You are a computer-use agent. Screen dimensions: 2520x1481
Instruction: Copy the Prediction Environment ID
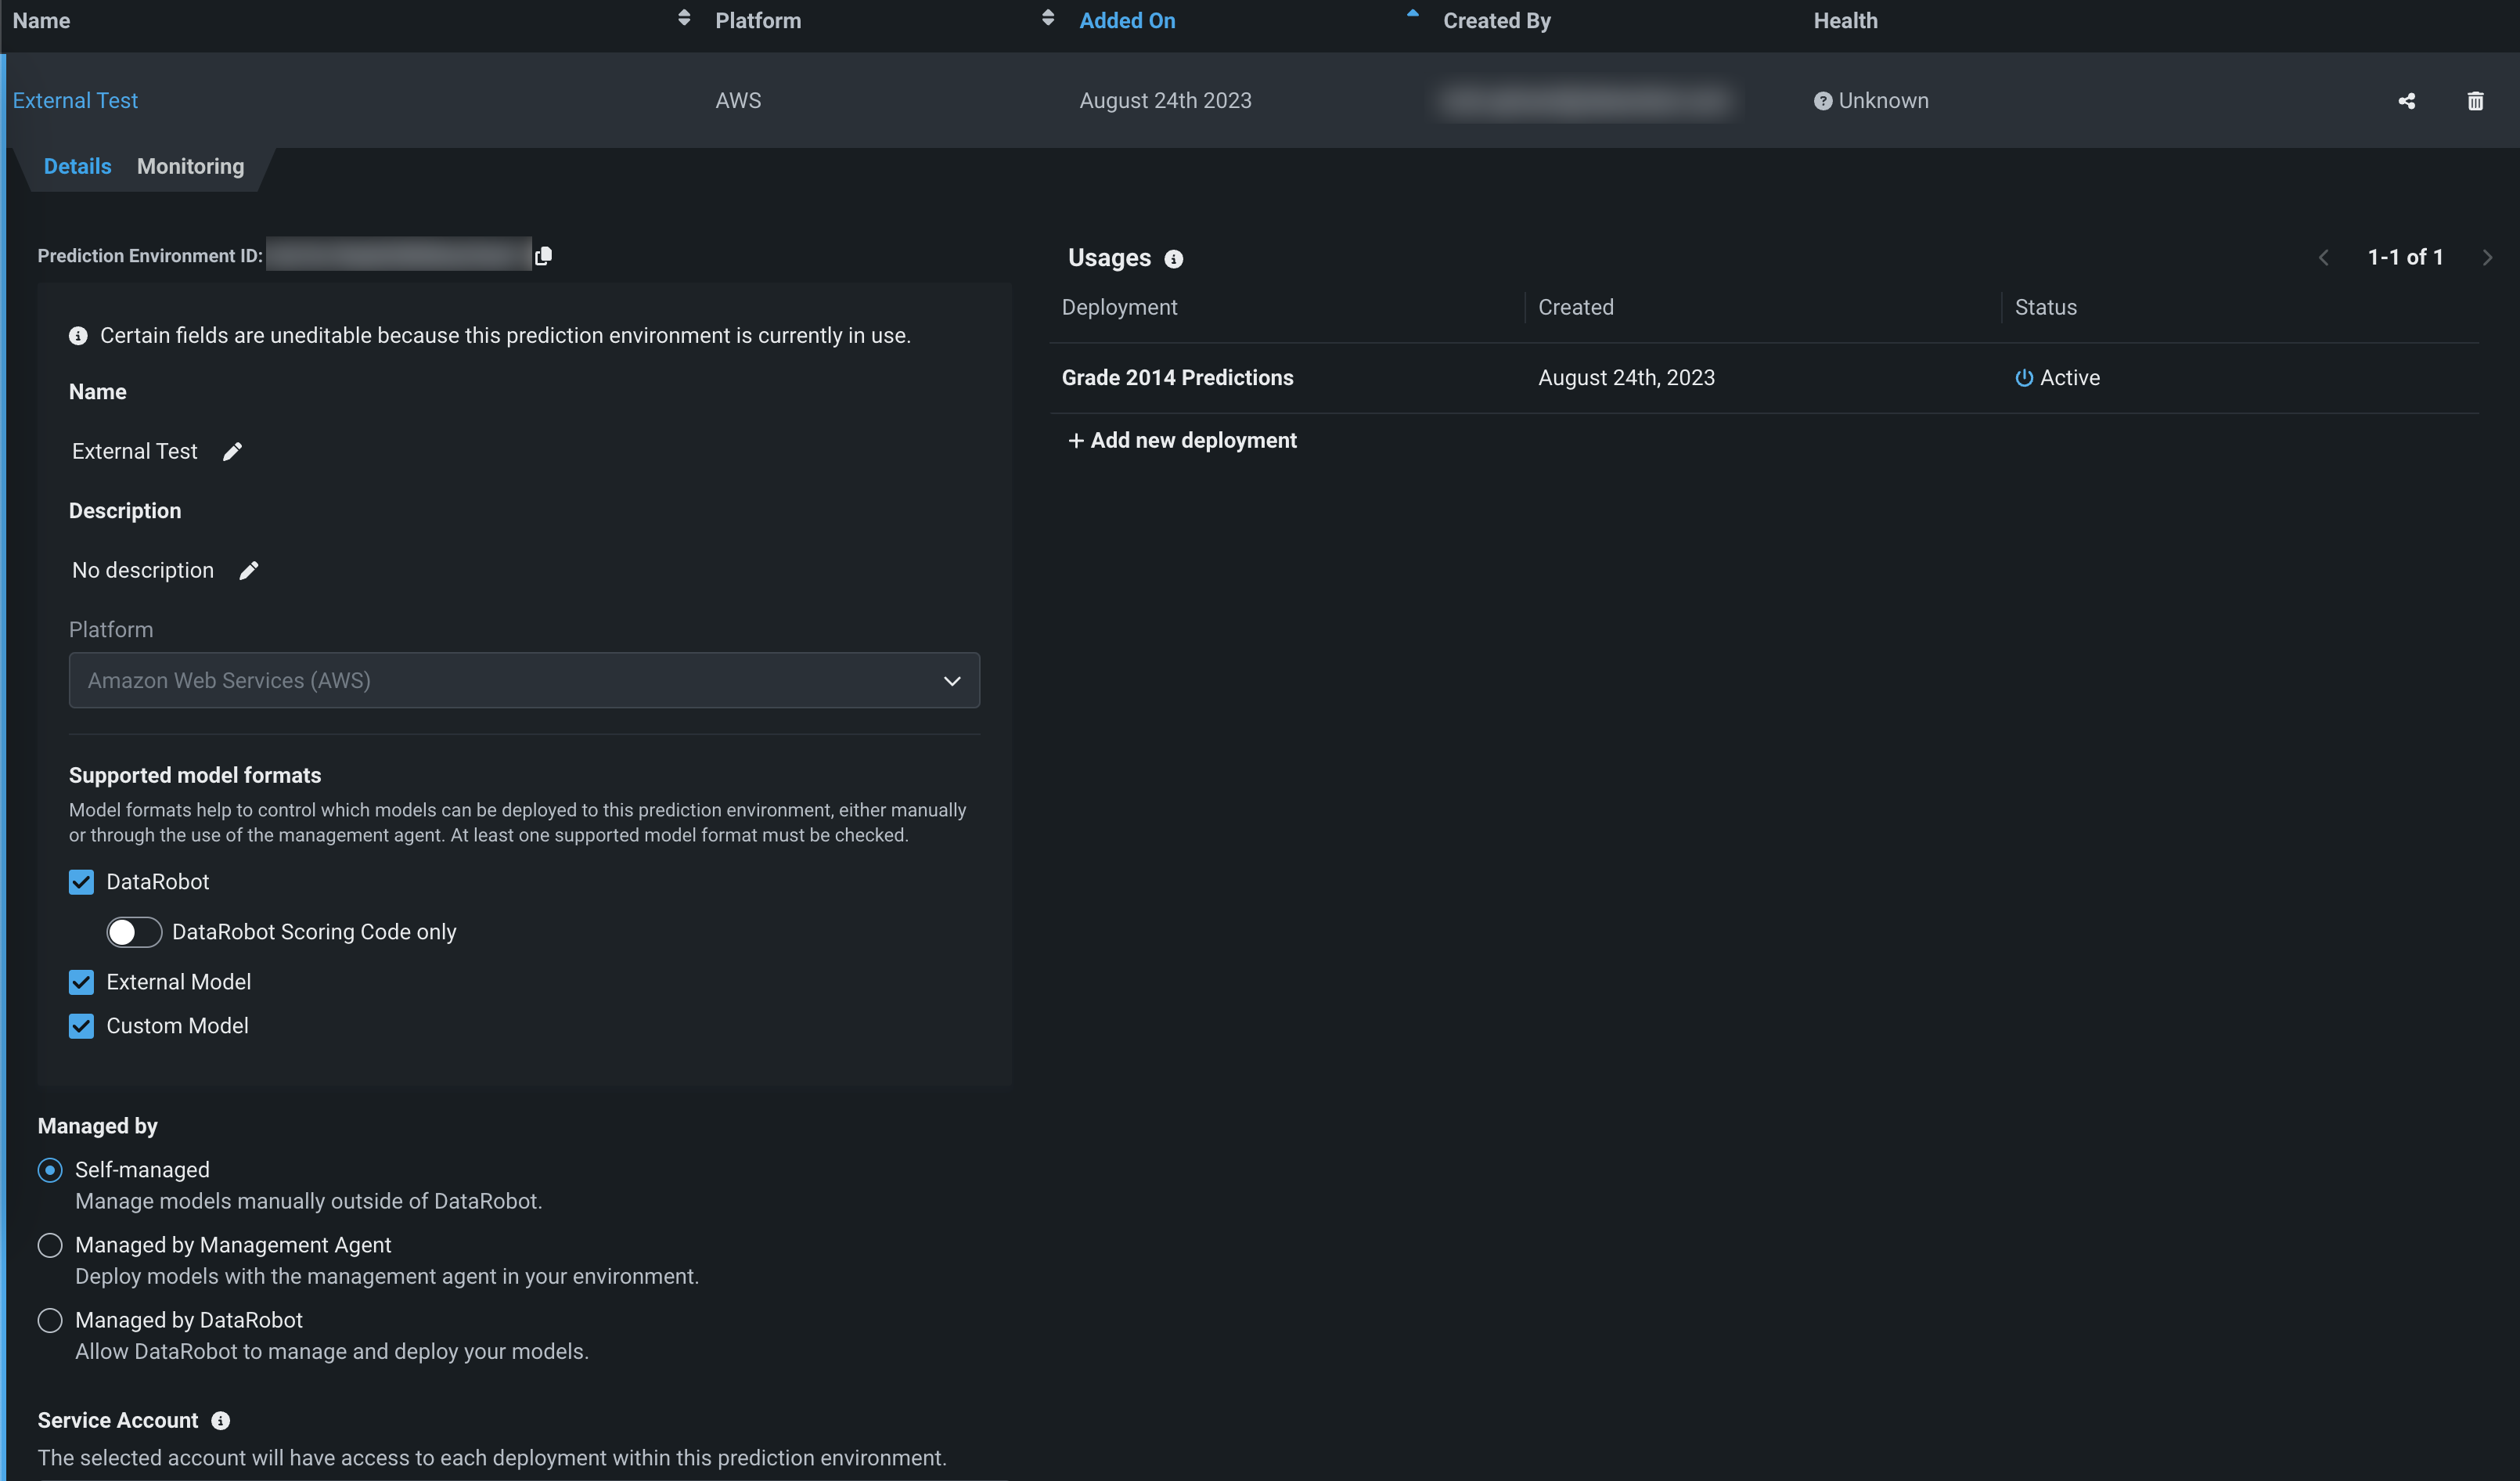pos(543,256)
